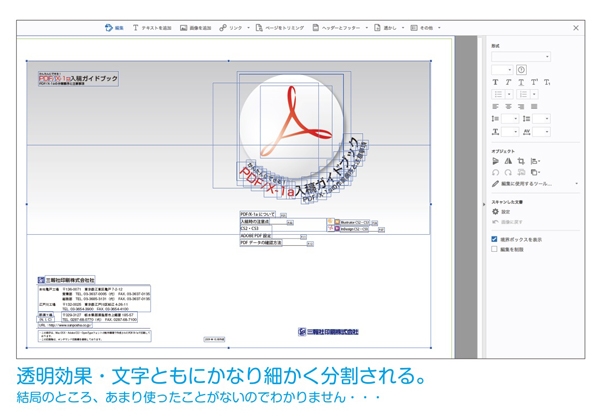Apply subscript formatting
Image resolution: width=600 pixels, height=420 pixels.
point(547,82)
